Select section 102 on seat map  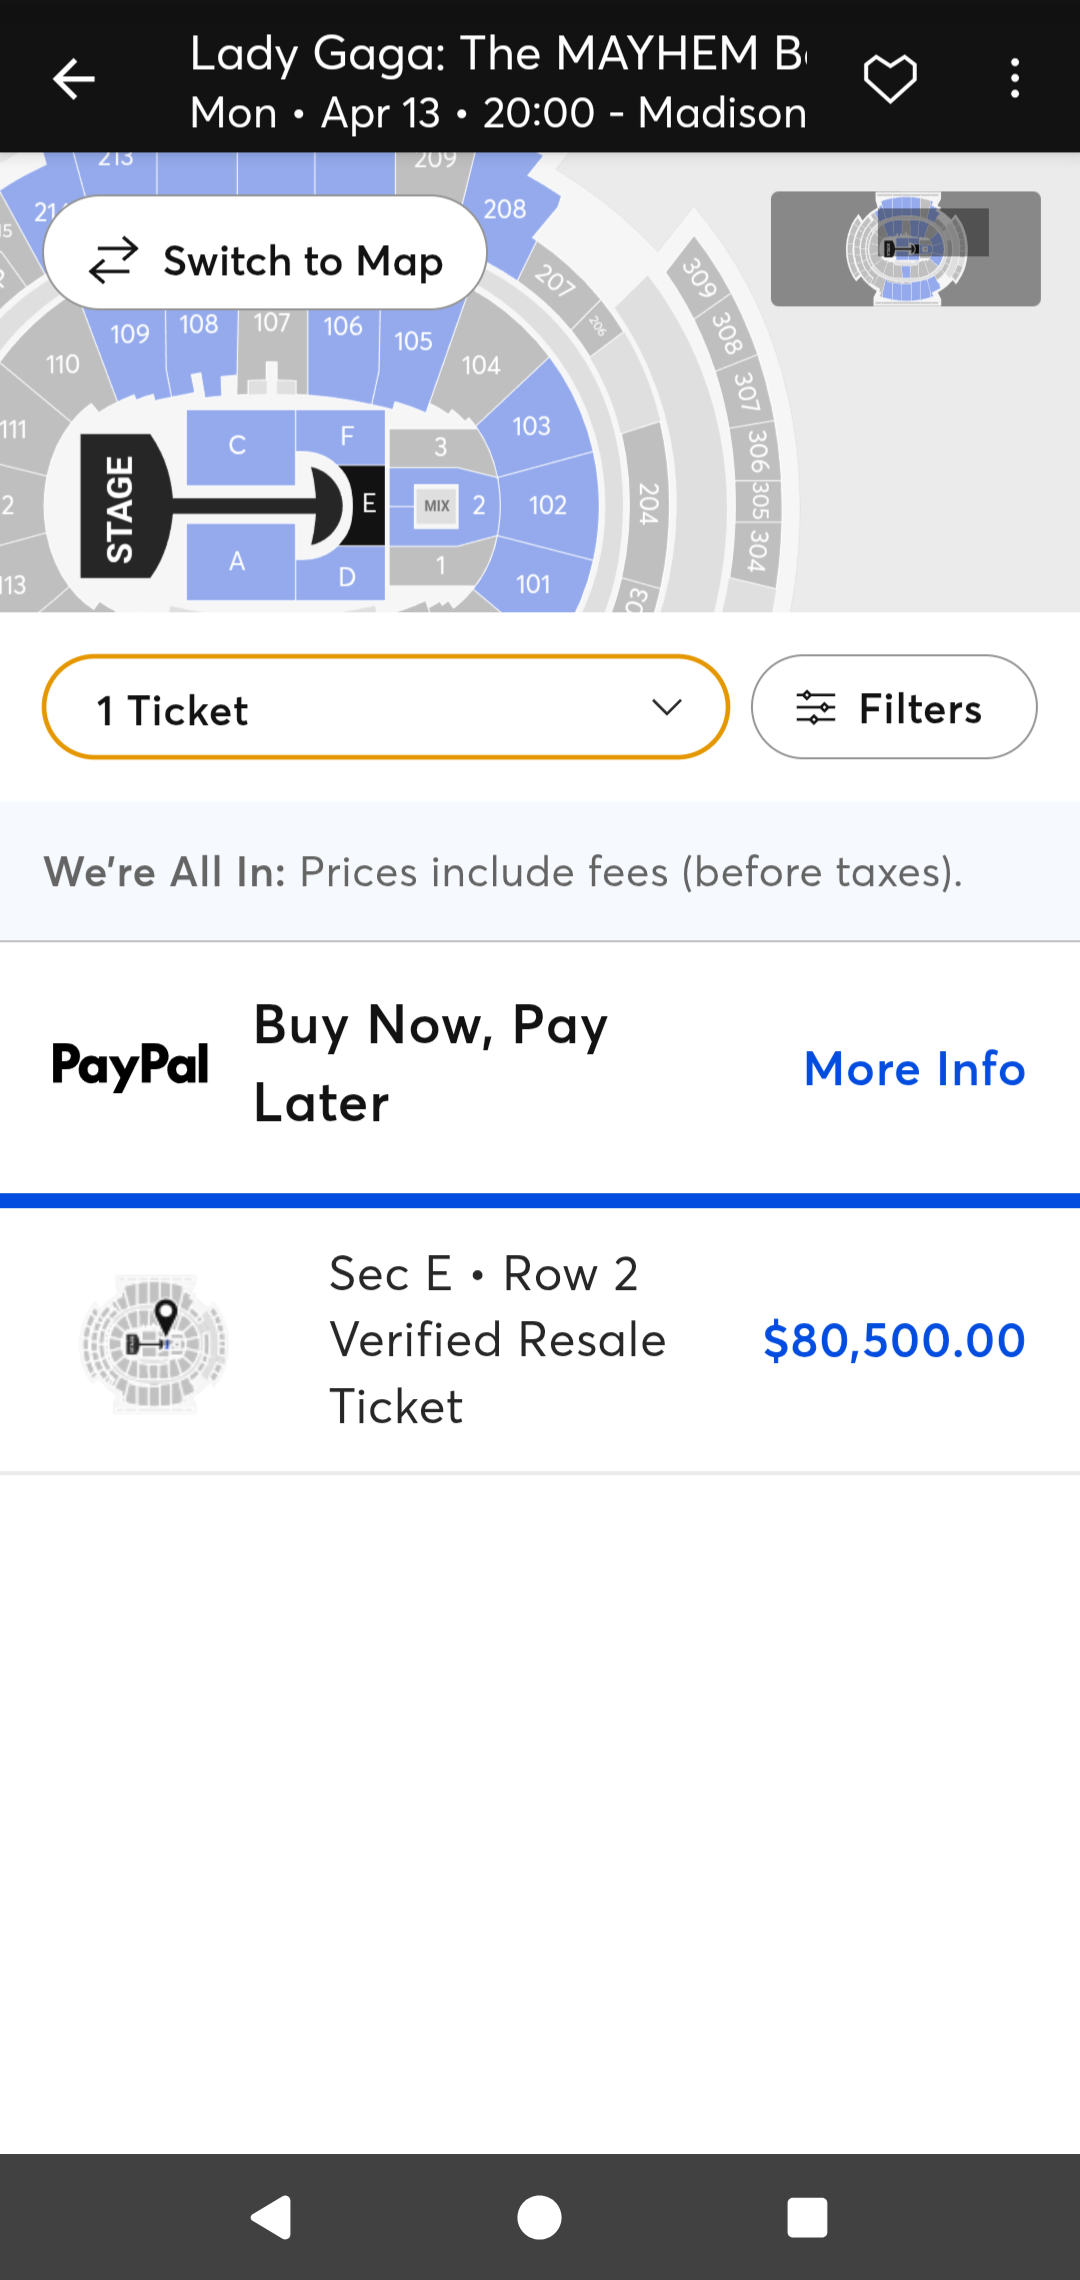(548, 505)
